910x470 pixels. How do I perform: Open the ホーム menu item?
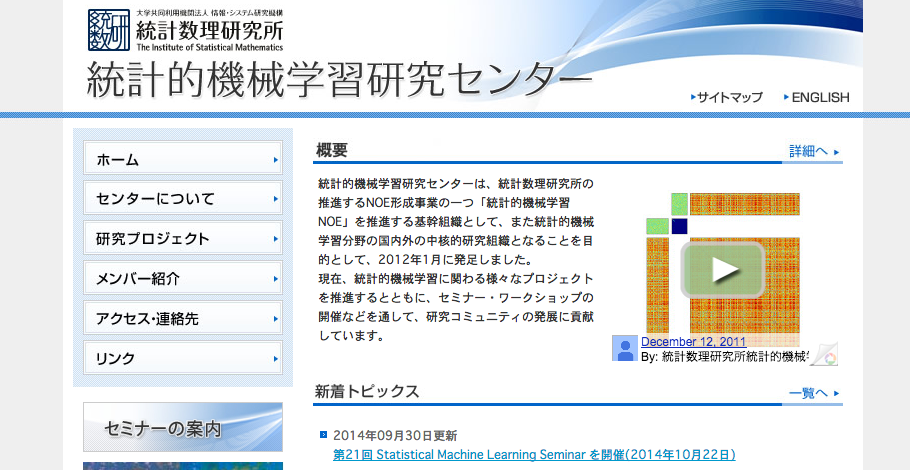click(x=183, y=158)
